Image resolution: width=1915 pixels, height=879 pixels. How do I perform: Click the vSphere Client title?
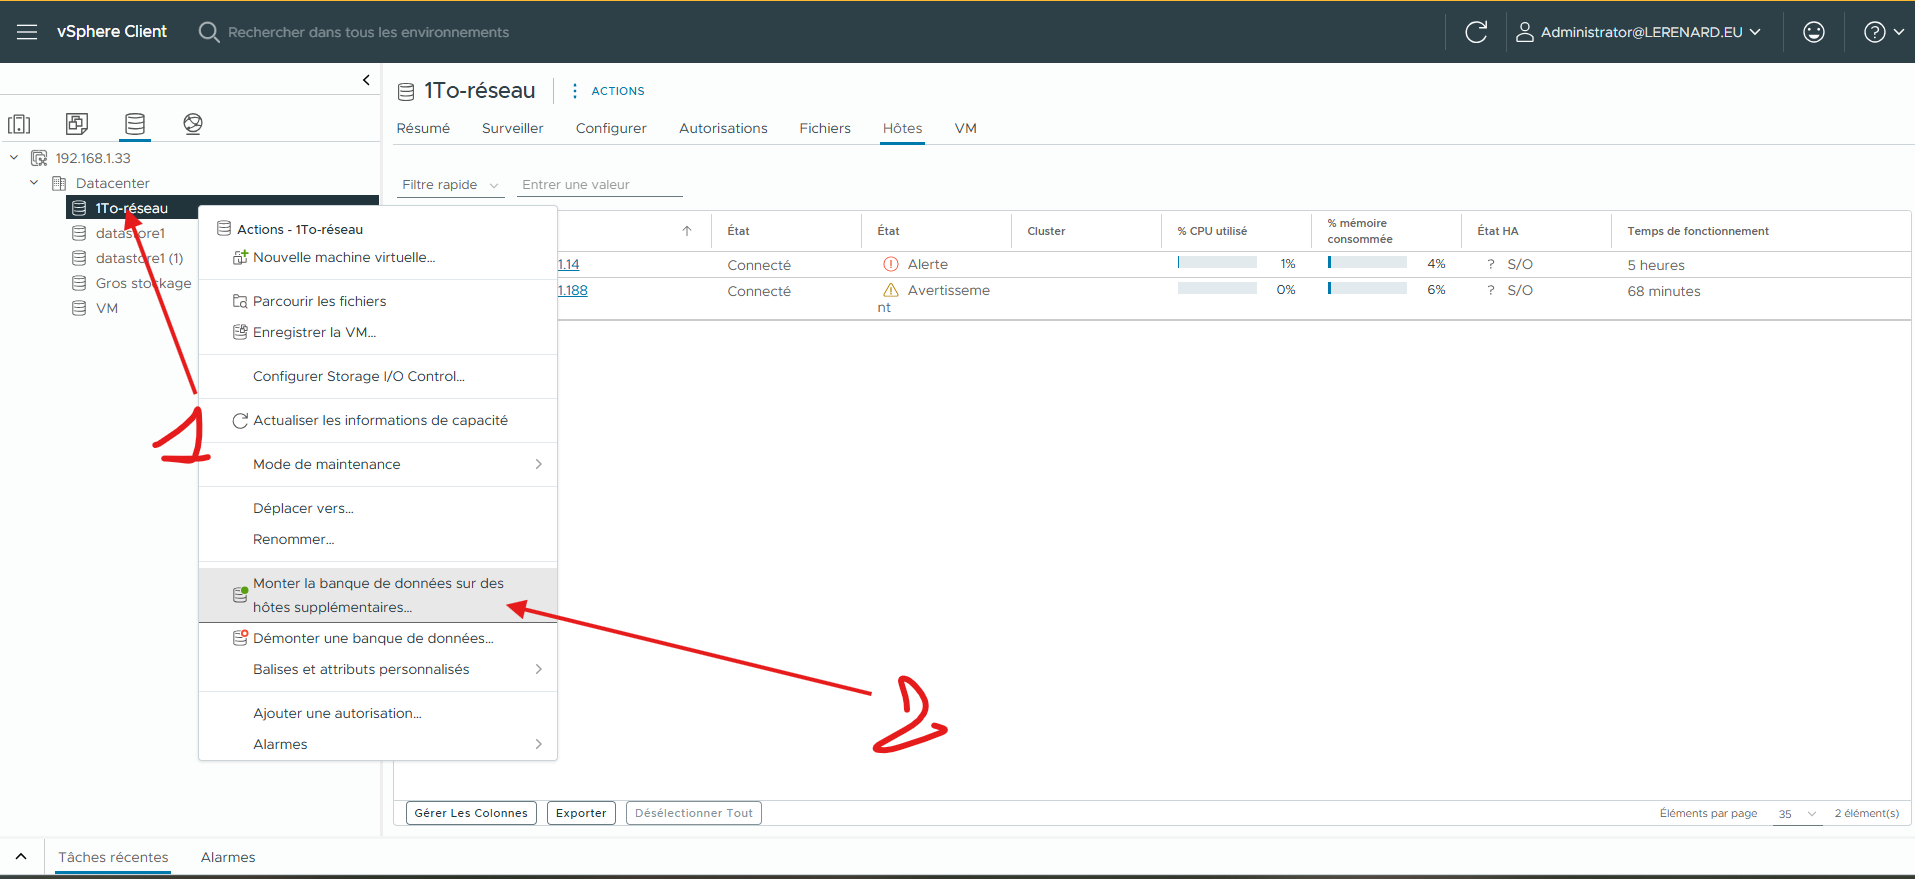click(112, 32)
